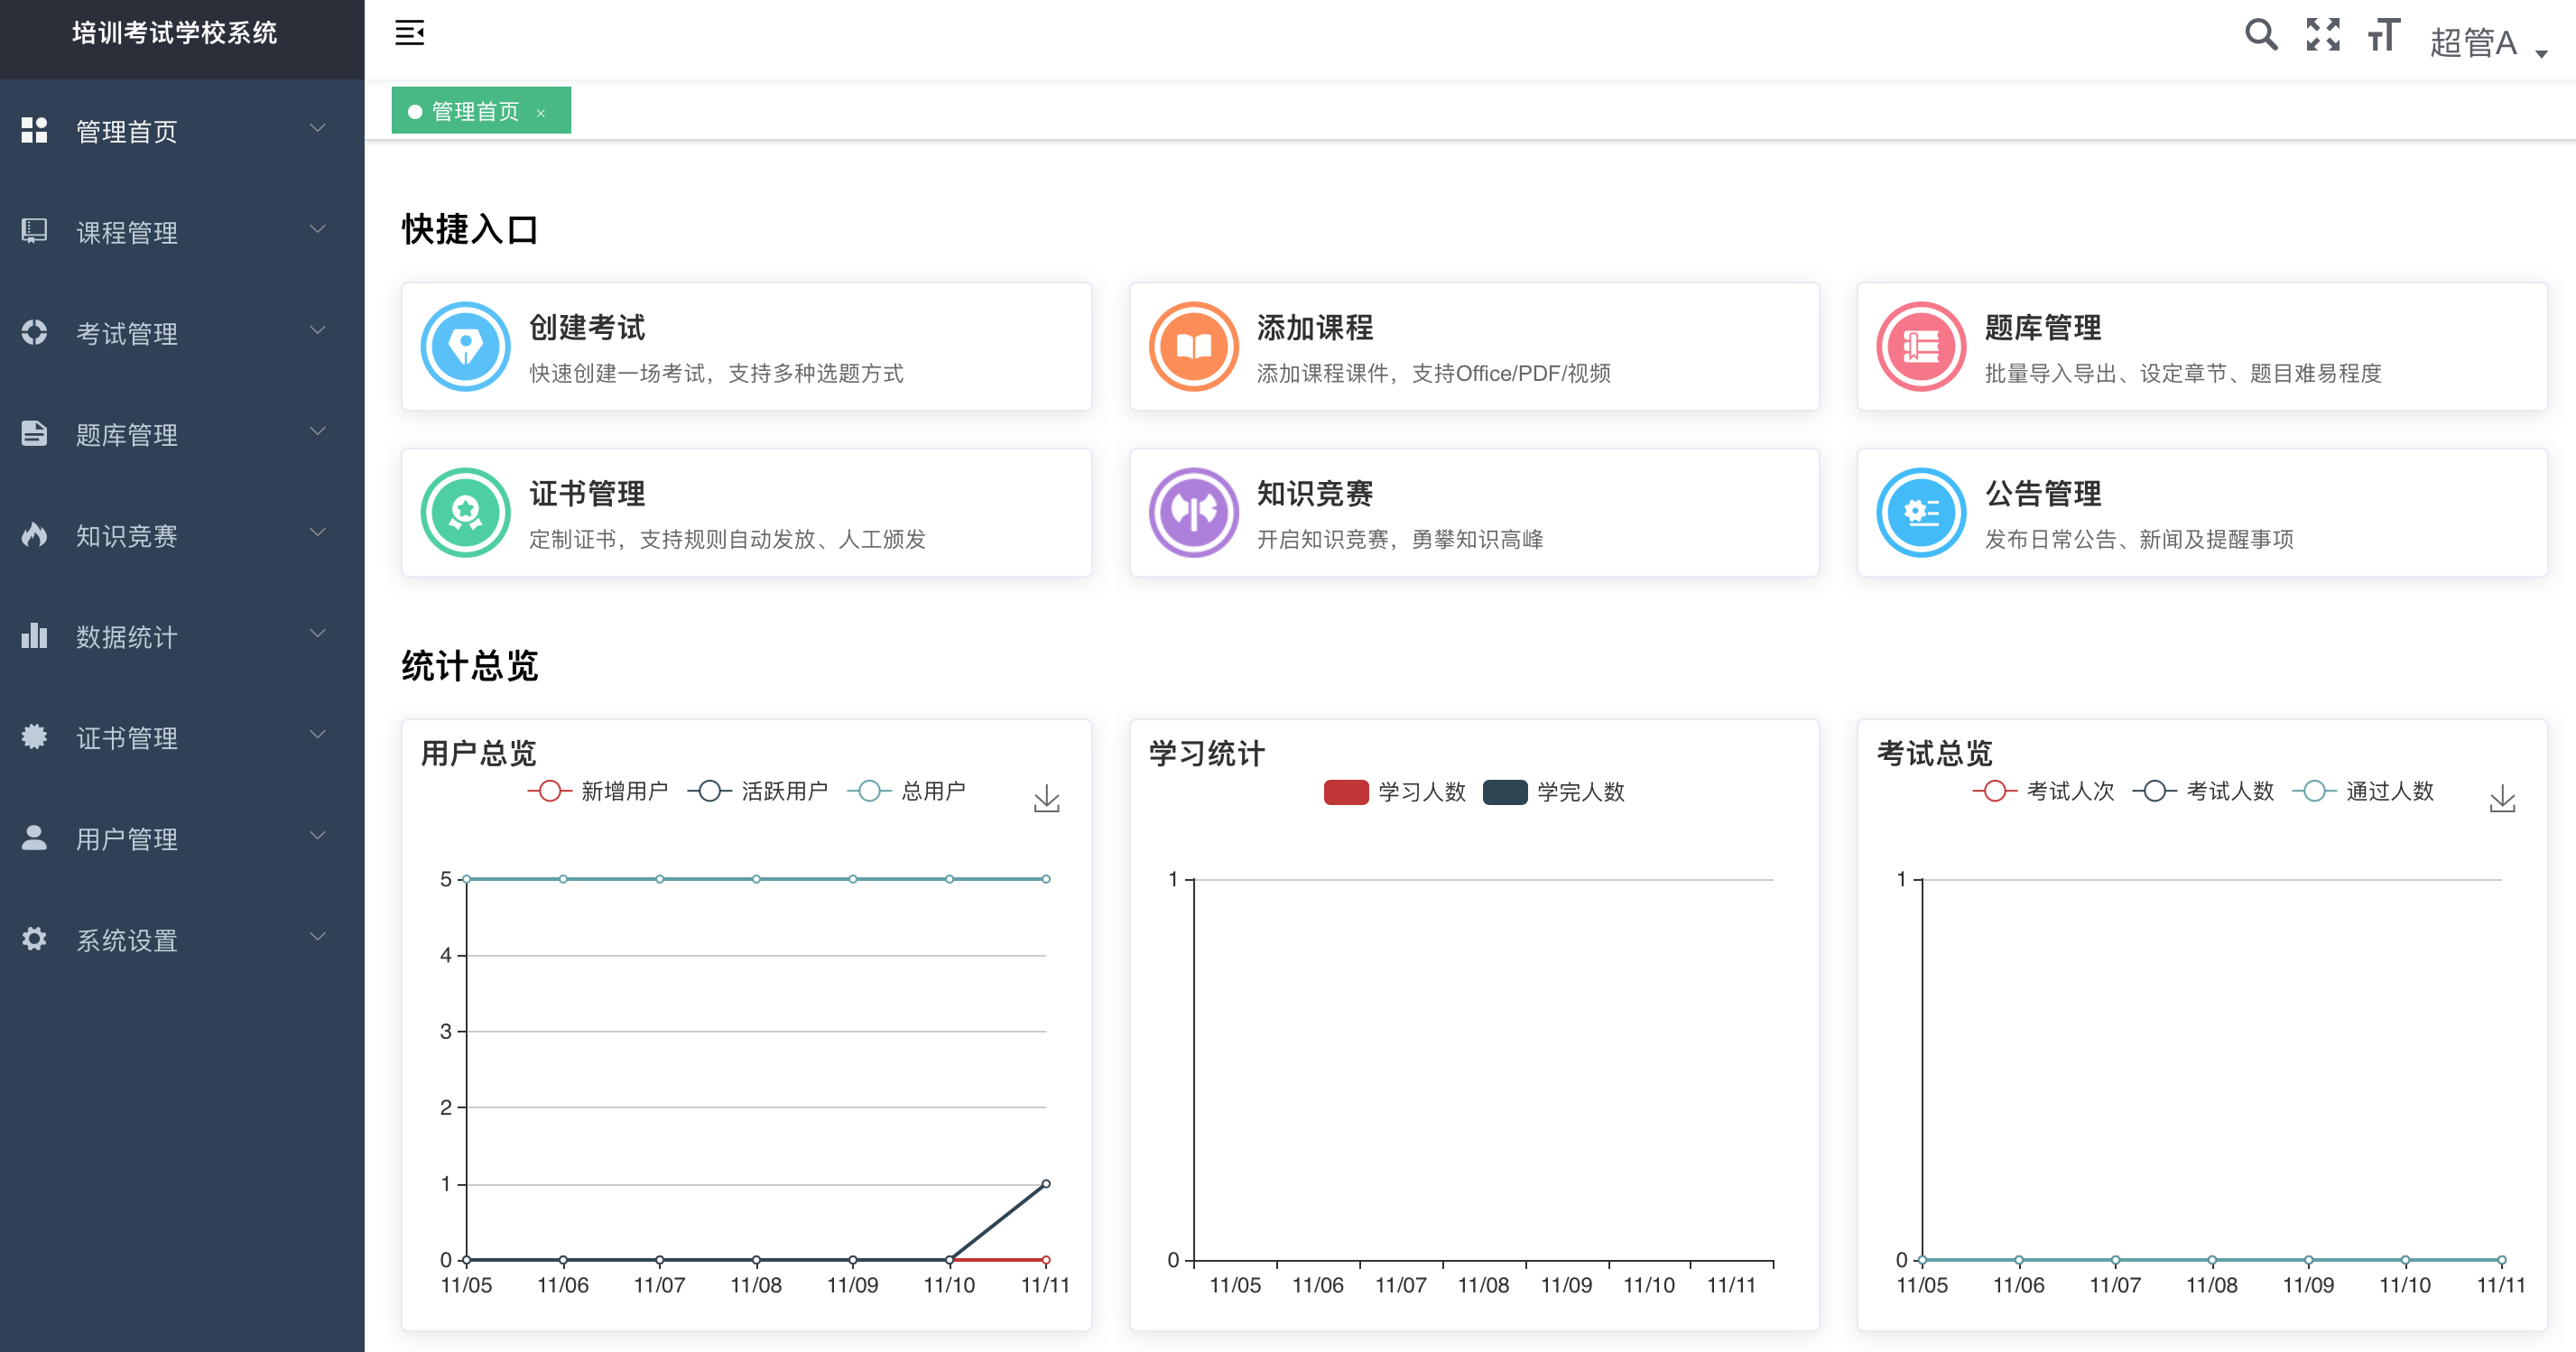2576x1352 pixels.
Task: Toggle fullscreen mode icon
Action: [2323, 35]
